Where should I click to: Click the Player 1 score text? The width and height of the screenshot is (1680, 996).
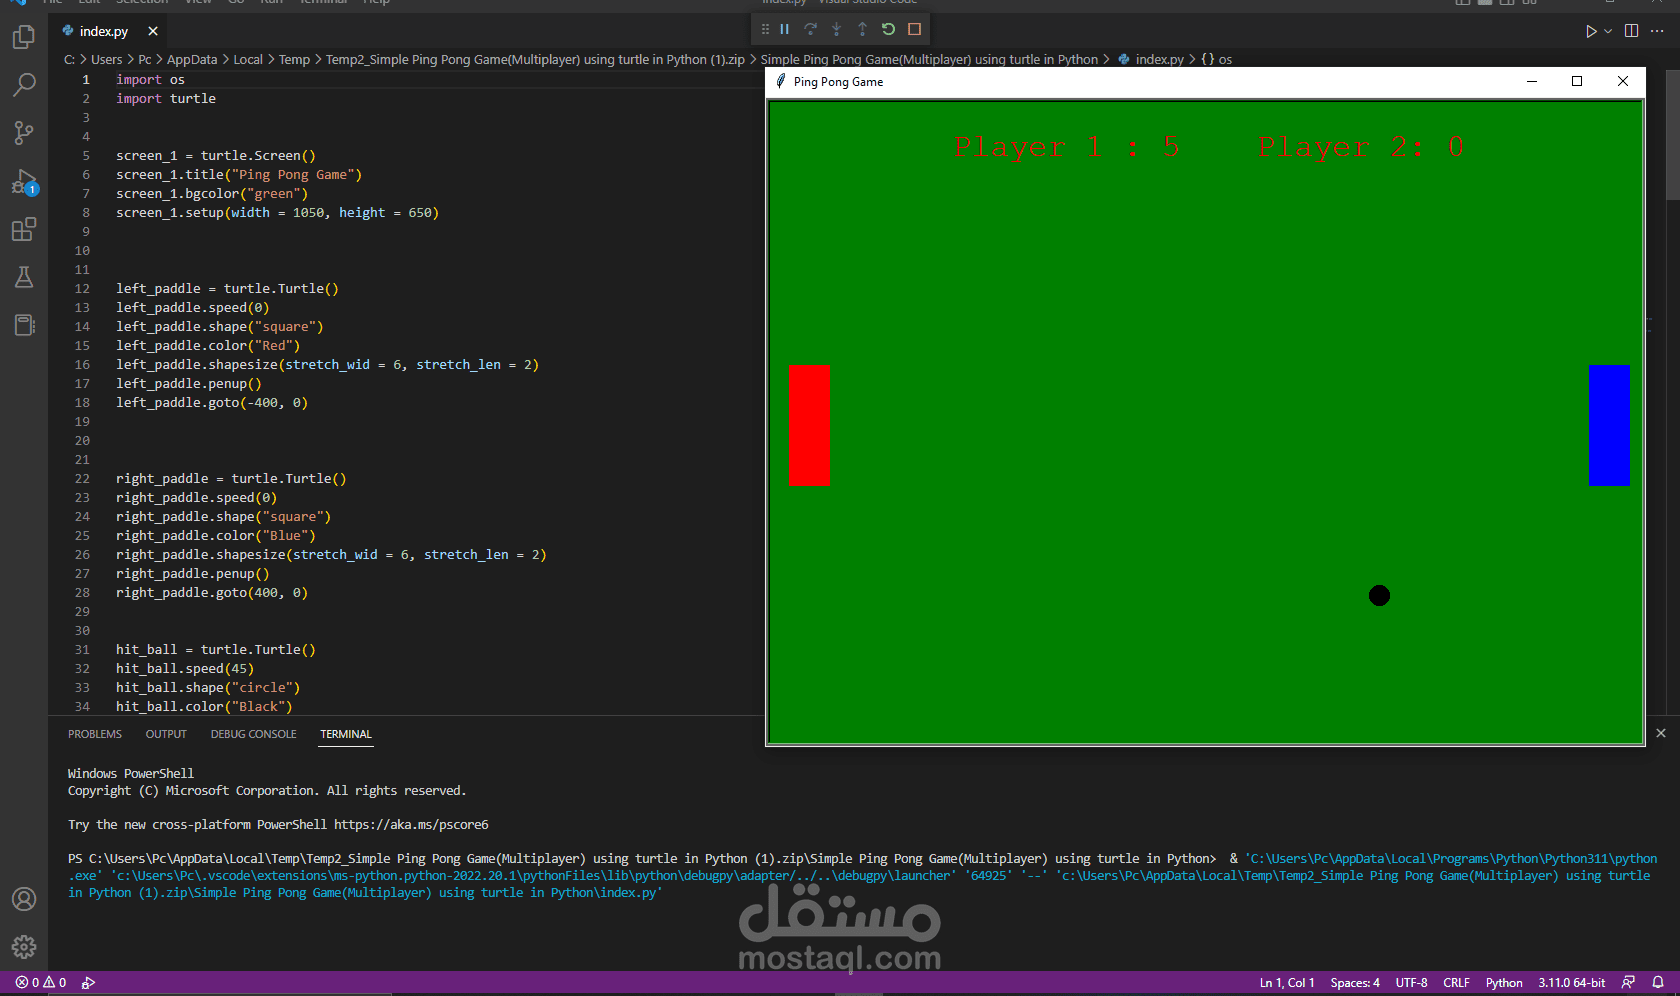[x=1067, y=147]
